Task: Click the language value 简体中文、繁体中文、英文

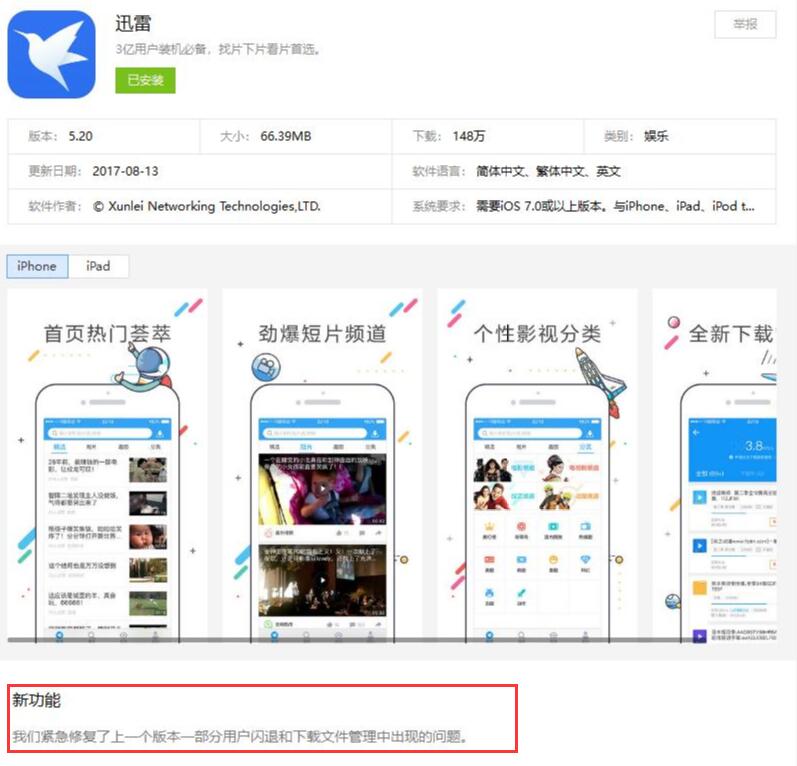Action: [x=548, y=171]
